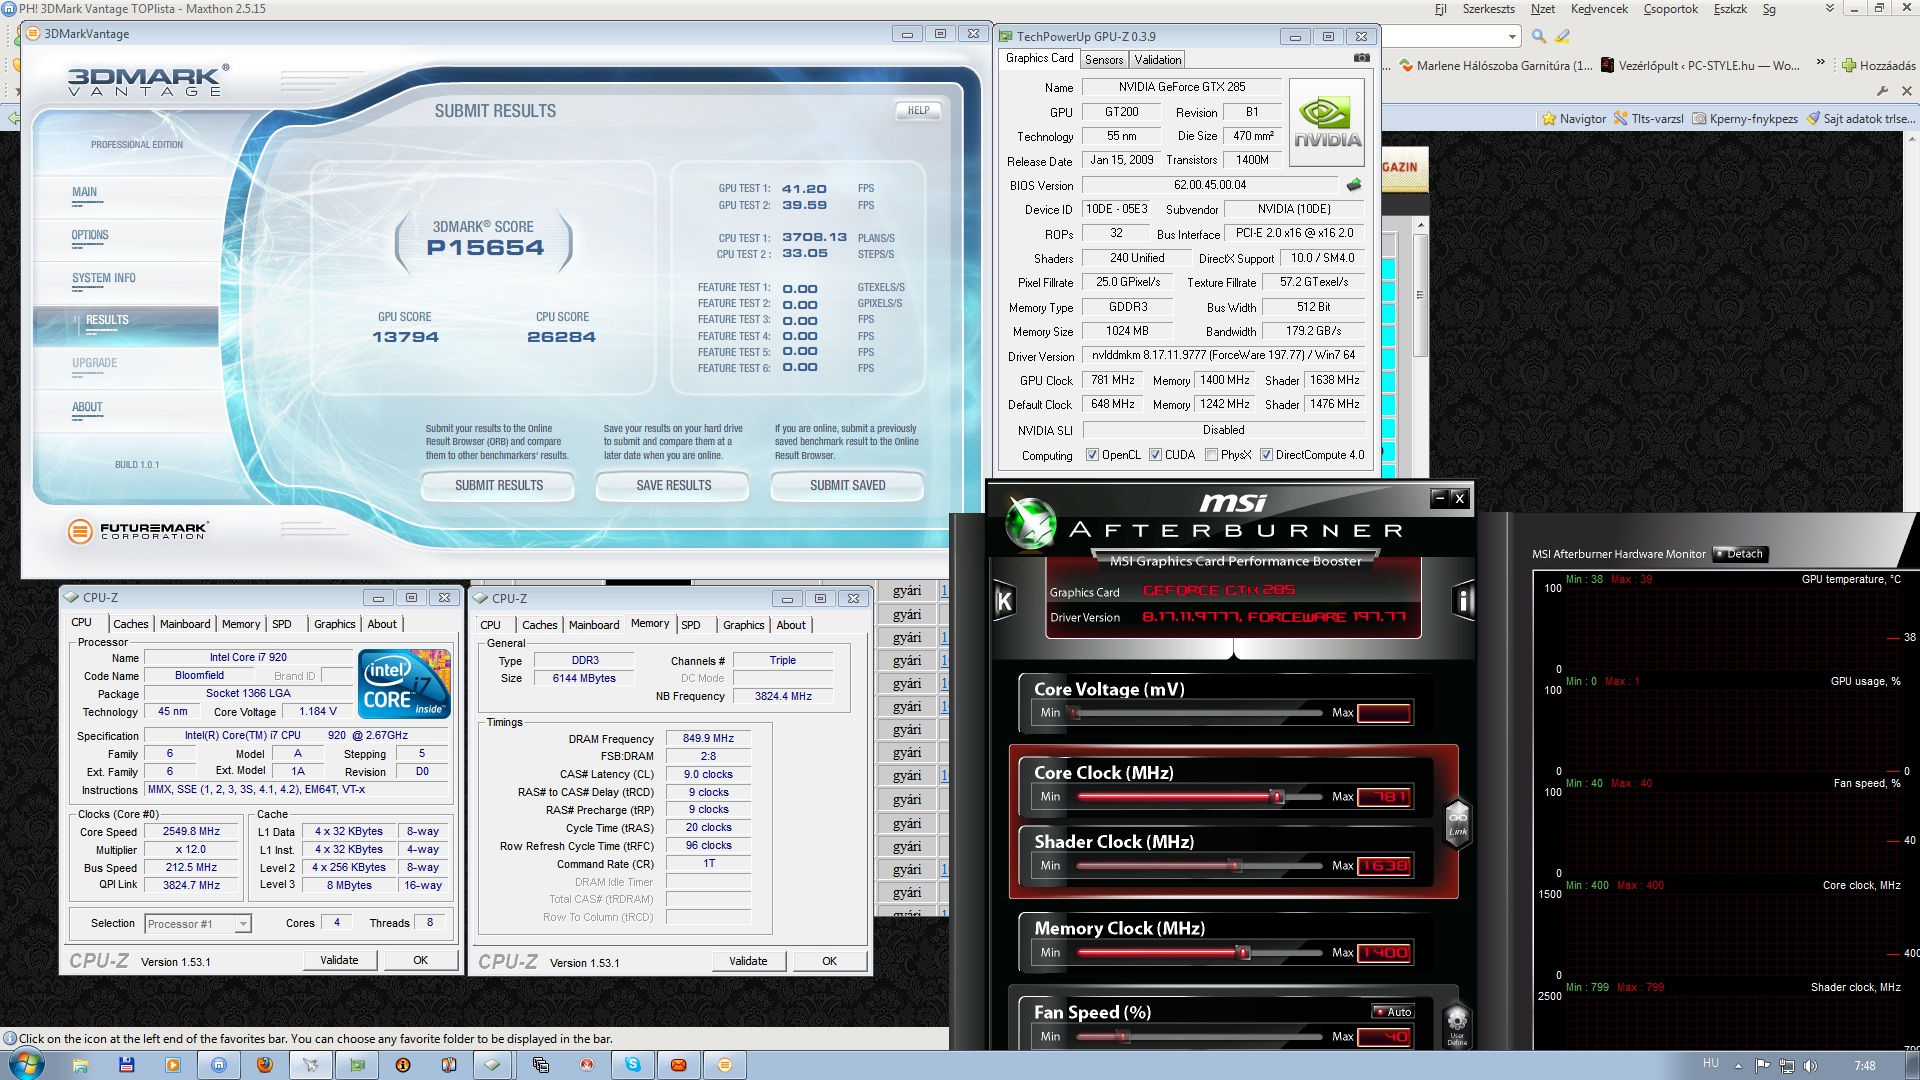This screenshot has height=1080, width=1920.
Task: Toggle the Link clocks icon in Afterburner
Action: [x=1458, y=824]
